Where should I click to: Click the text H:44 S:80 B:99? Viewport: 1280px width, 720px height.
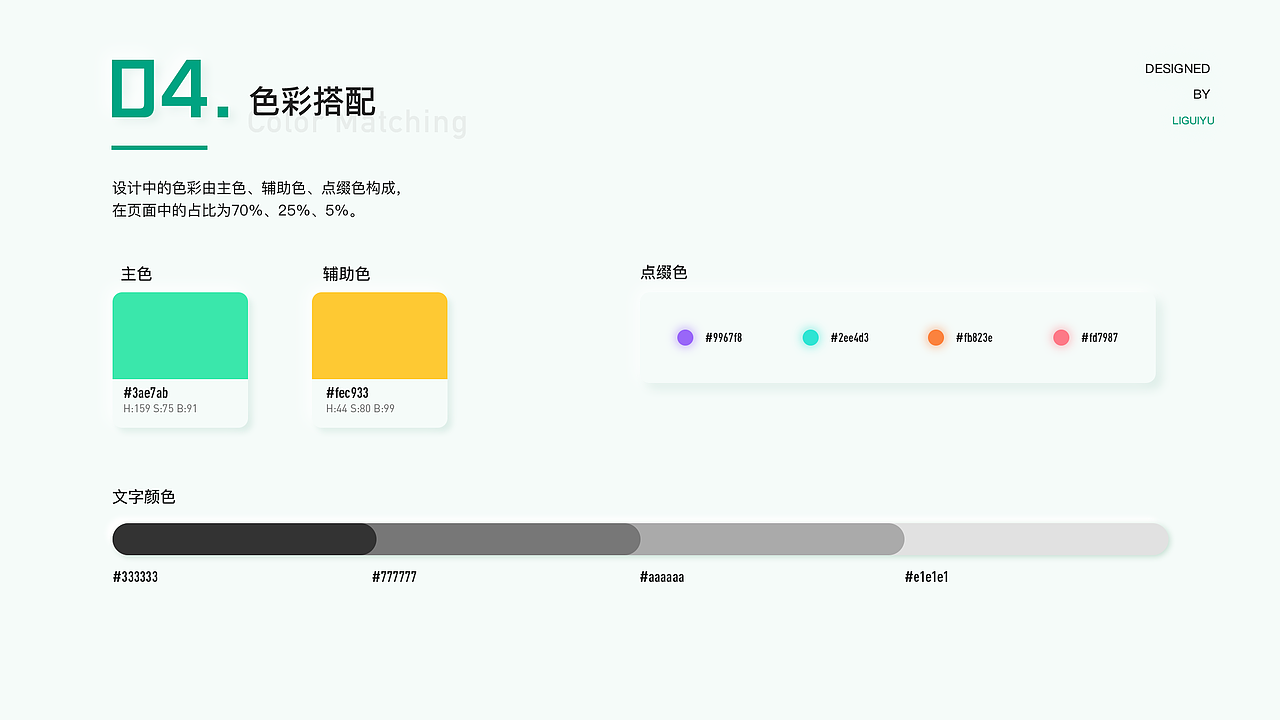pyautogui.click(x=360, y=409)
